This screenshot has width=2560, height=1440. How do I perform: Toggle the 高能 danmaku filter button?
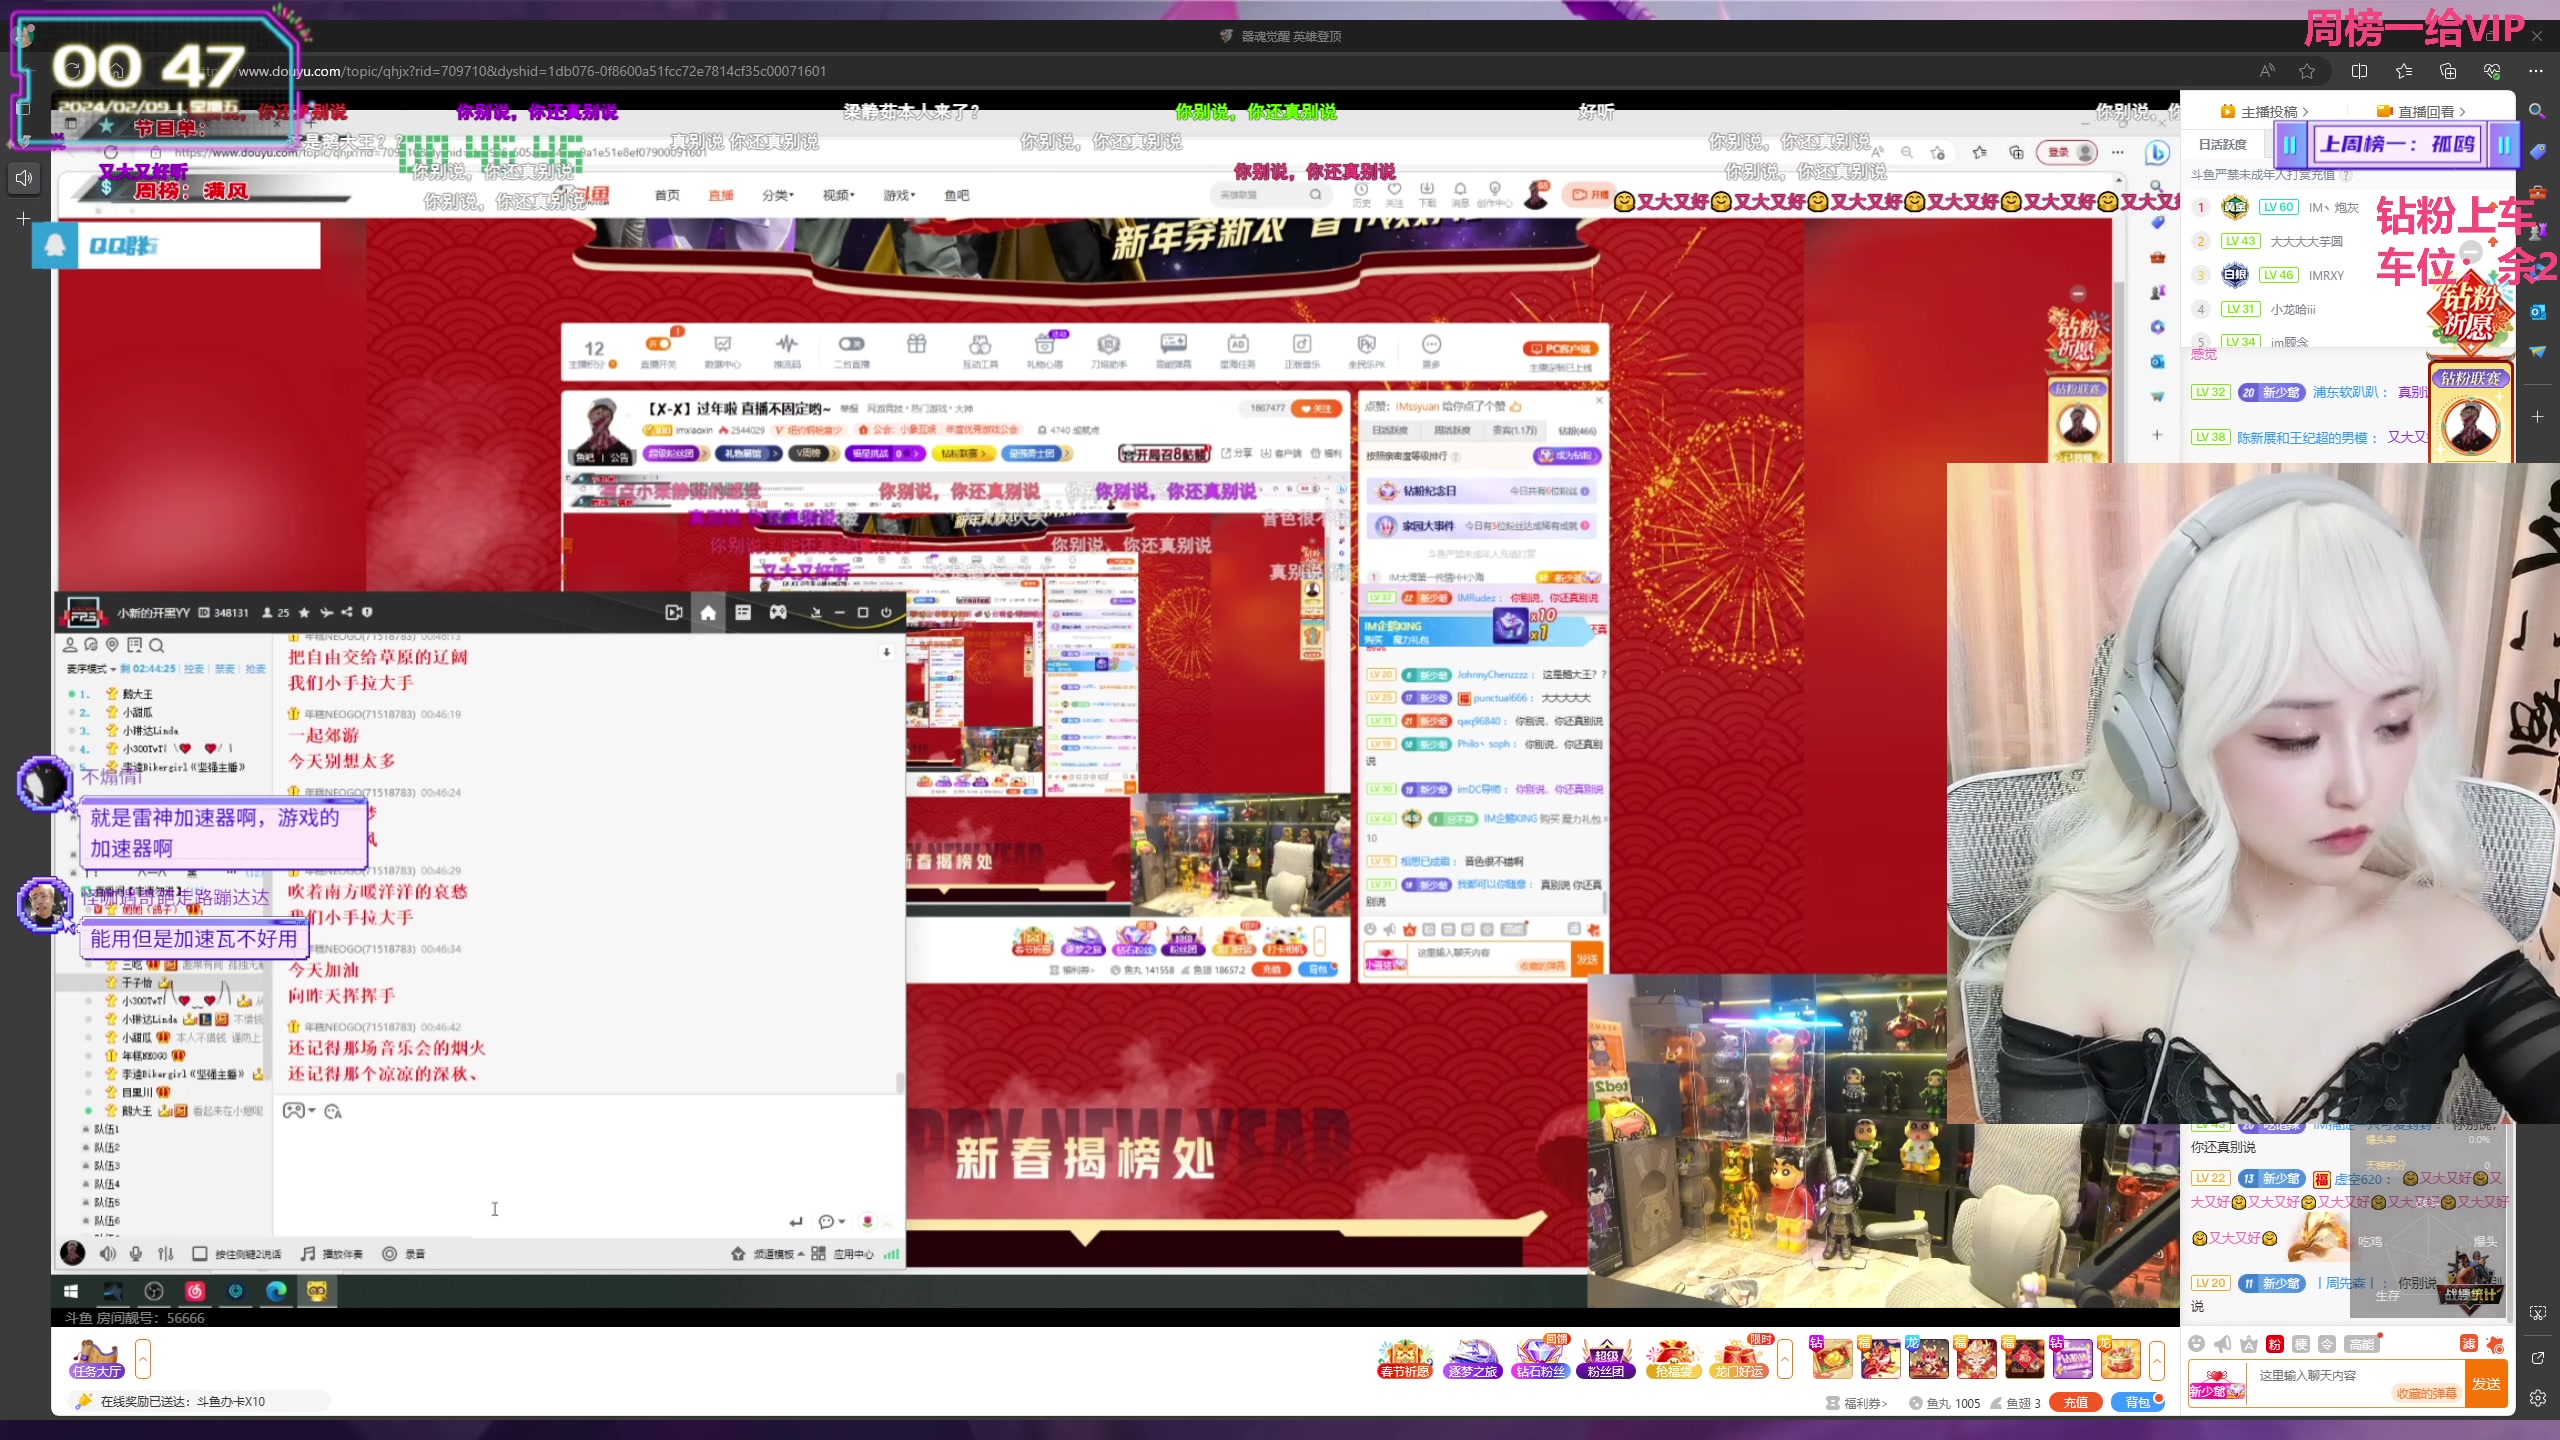(2362, 1344)
